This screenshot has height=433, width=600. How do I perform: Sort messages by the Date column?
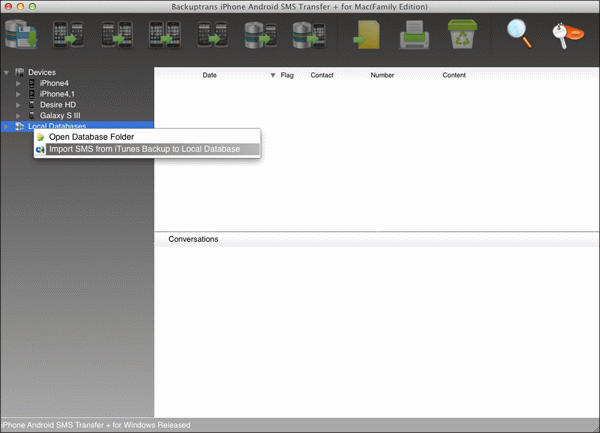[x=209, y=75]
